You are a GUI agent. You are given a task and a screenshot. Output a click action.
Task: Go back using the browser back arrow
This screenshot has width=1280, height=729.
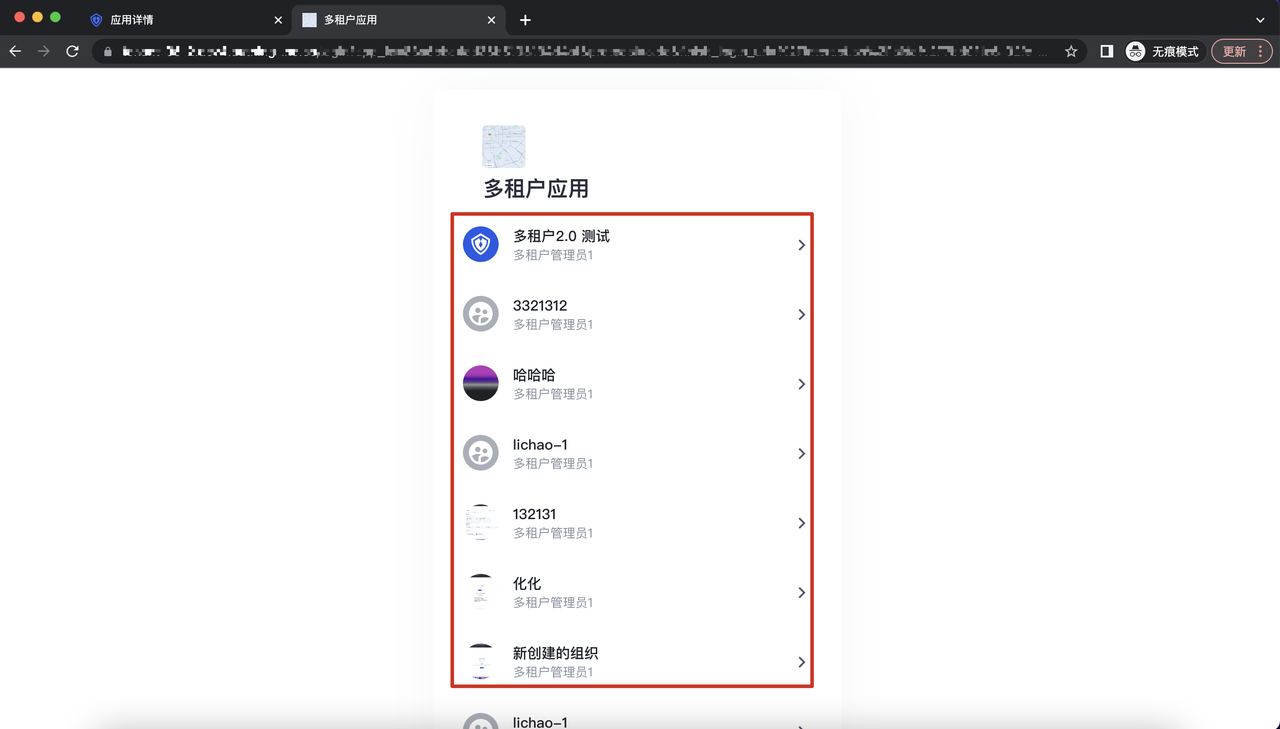tap(15, 51)
